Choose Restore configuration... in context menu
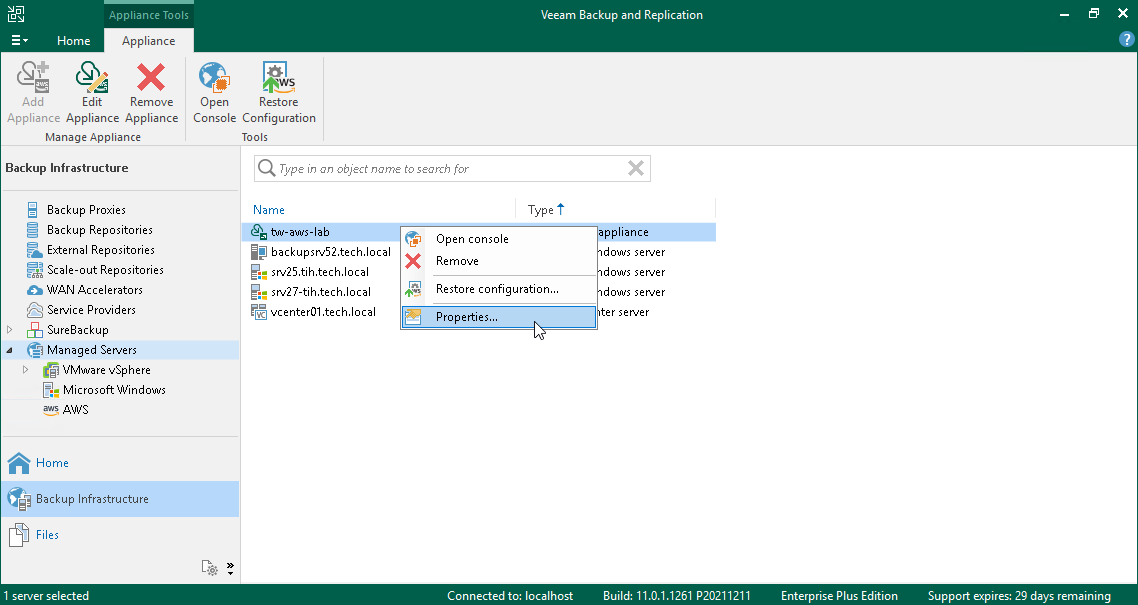Viewport: 1138px width, 605px height. (499, 289)
